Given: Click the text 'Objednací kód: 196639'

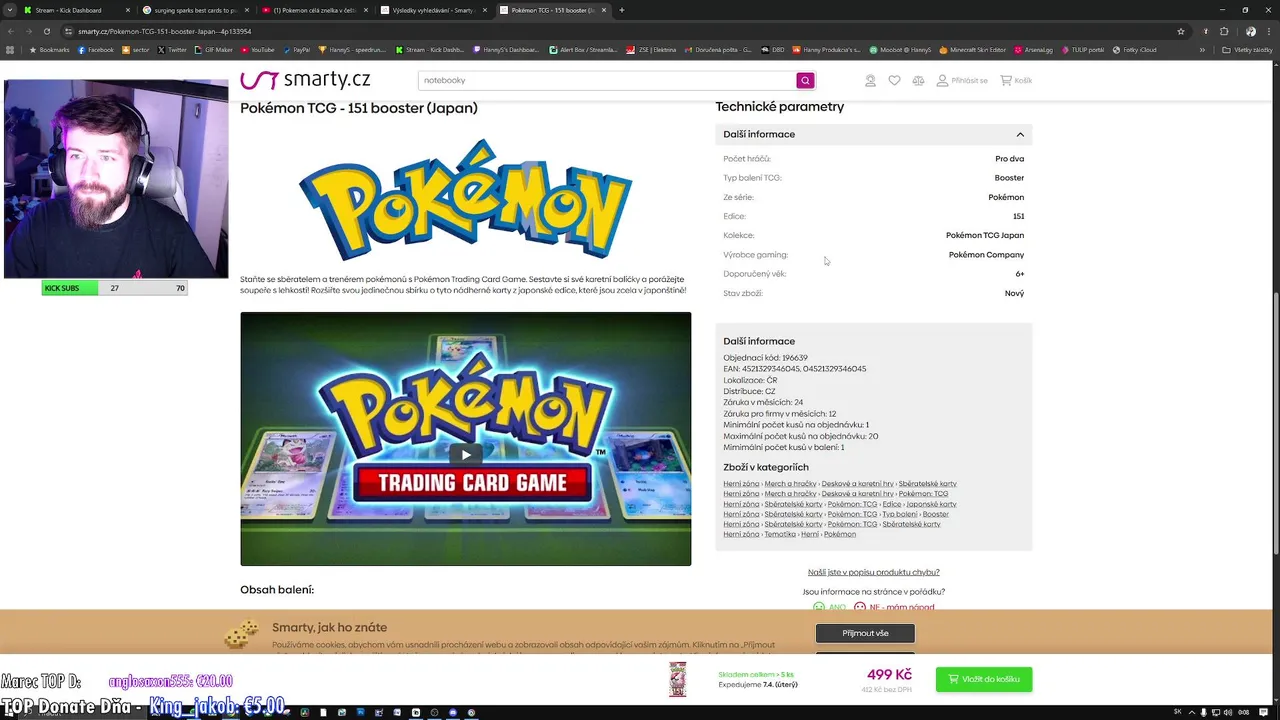Looking at the screenshot, I should [x=765, y=357].
